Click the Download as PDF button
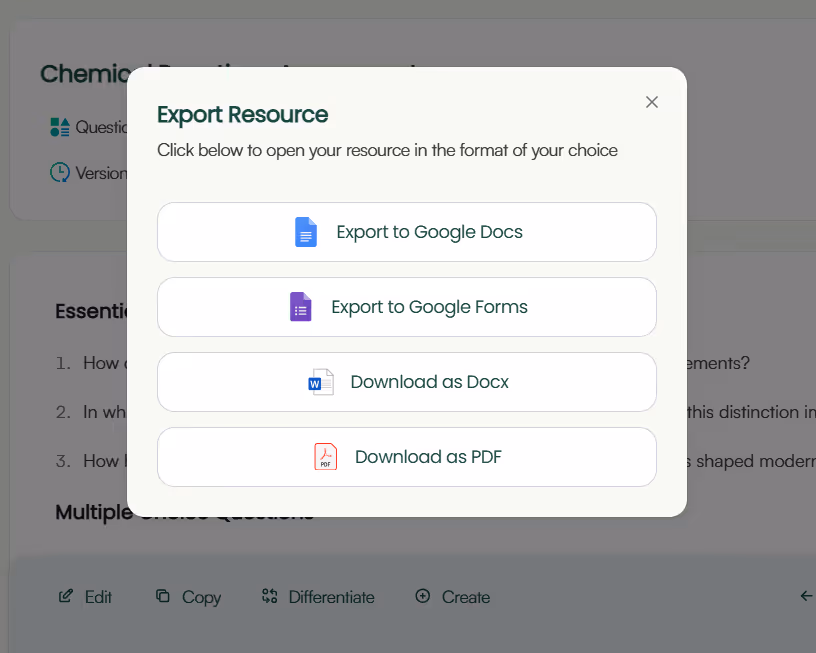The height and width of the screenshot is (653, 816). (x=406, y=457)
